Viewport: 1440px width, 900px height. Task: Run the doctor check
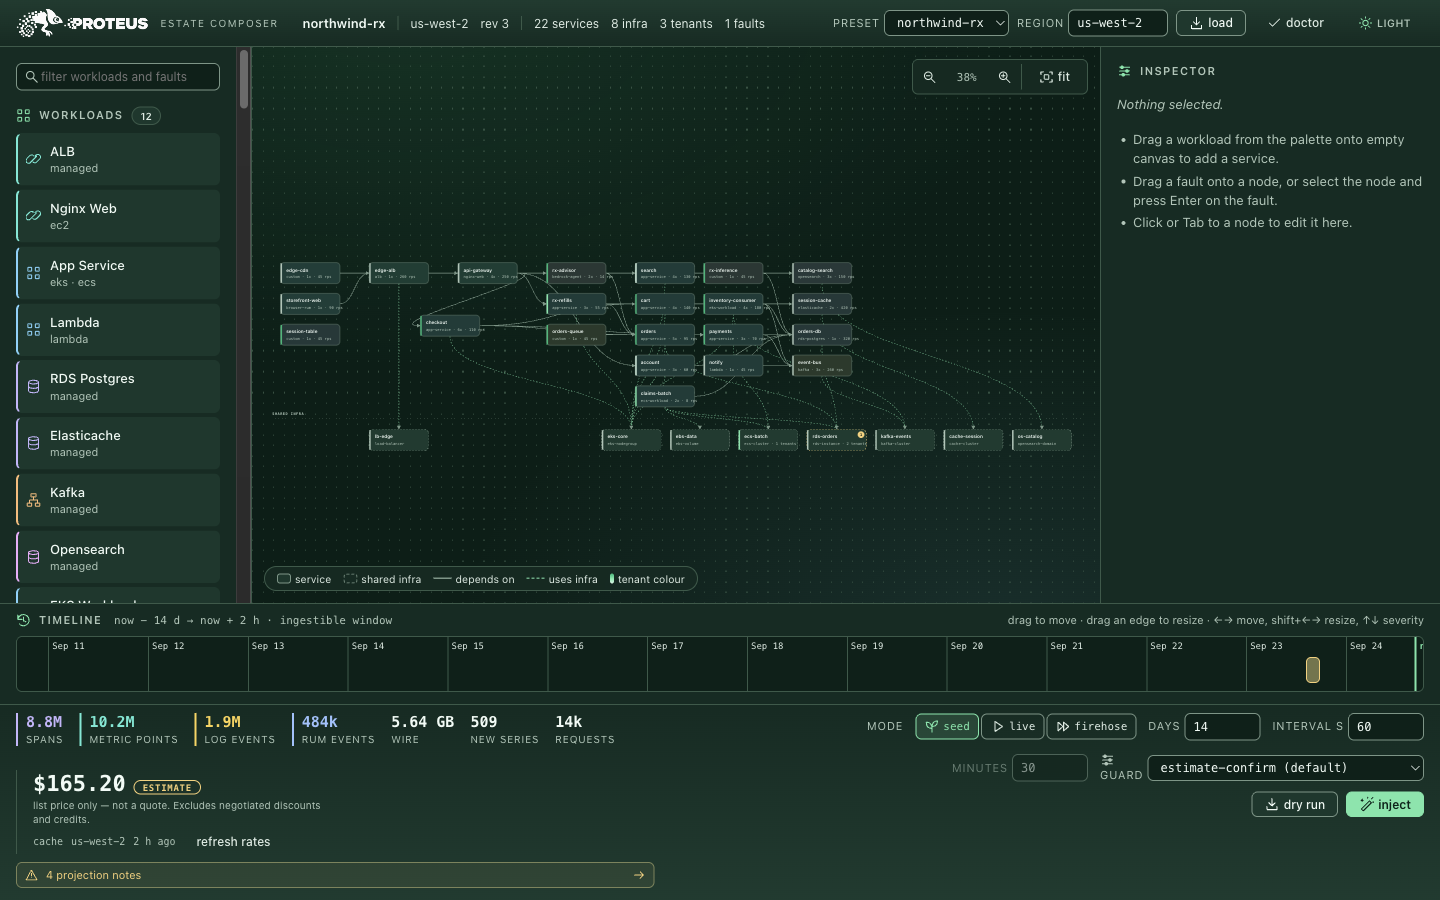(x=1296, y=23)
